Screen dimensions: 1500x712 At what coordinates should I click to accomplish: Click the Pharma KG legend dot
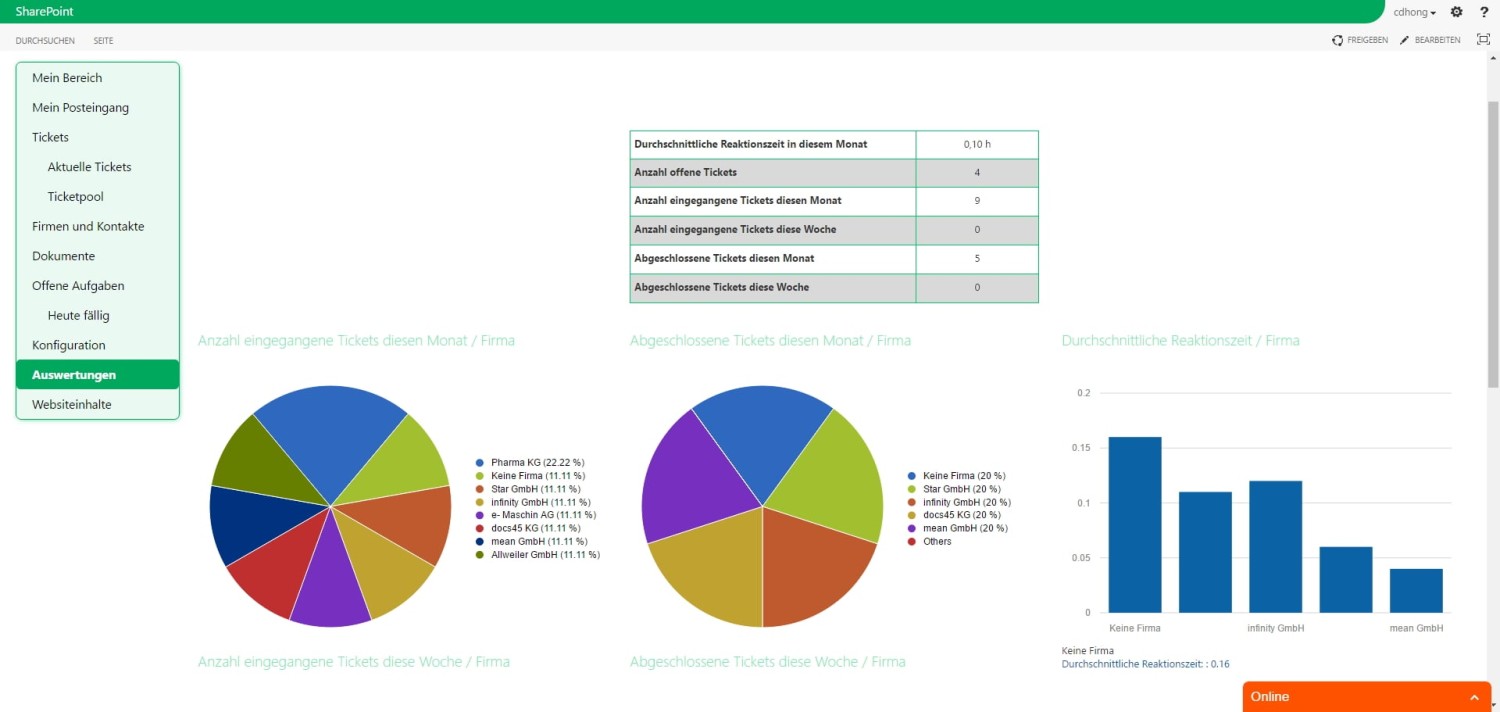click(480, 463)
